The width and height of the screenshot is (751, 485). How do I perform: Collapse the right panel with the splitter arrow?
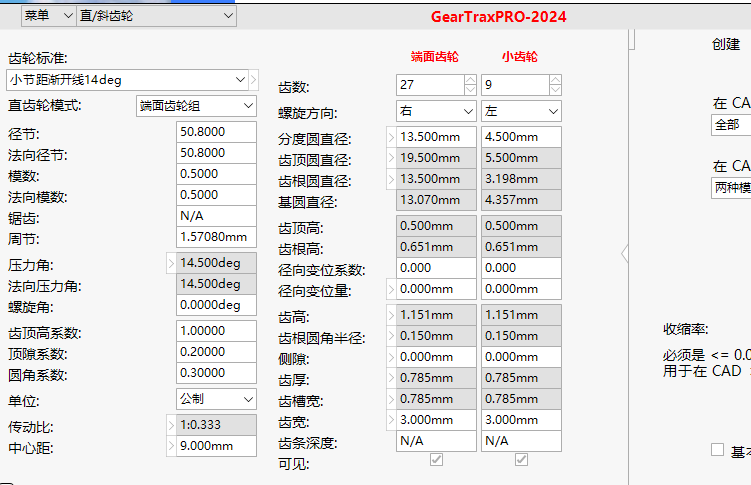pyautogui.click(x=625, y=253)
